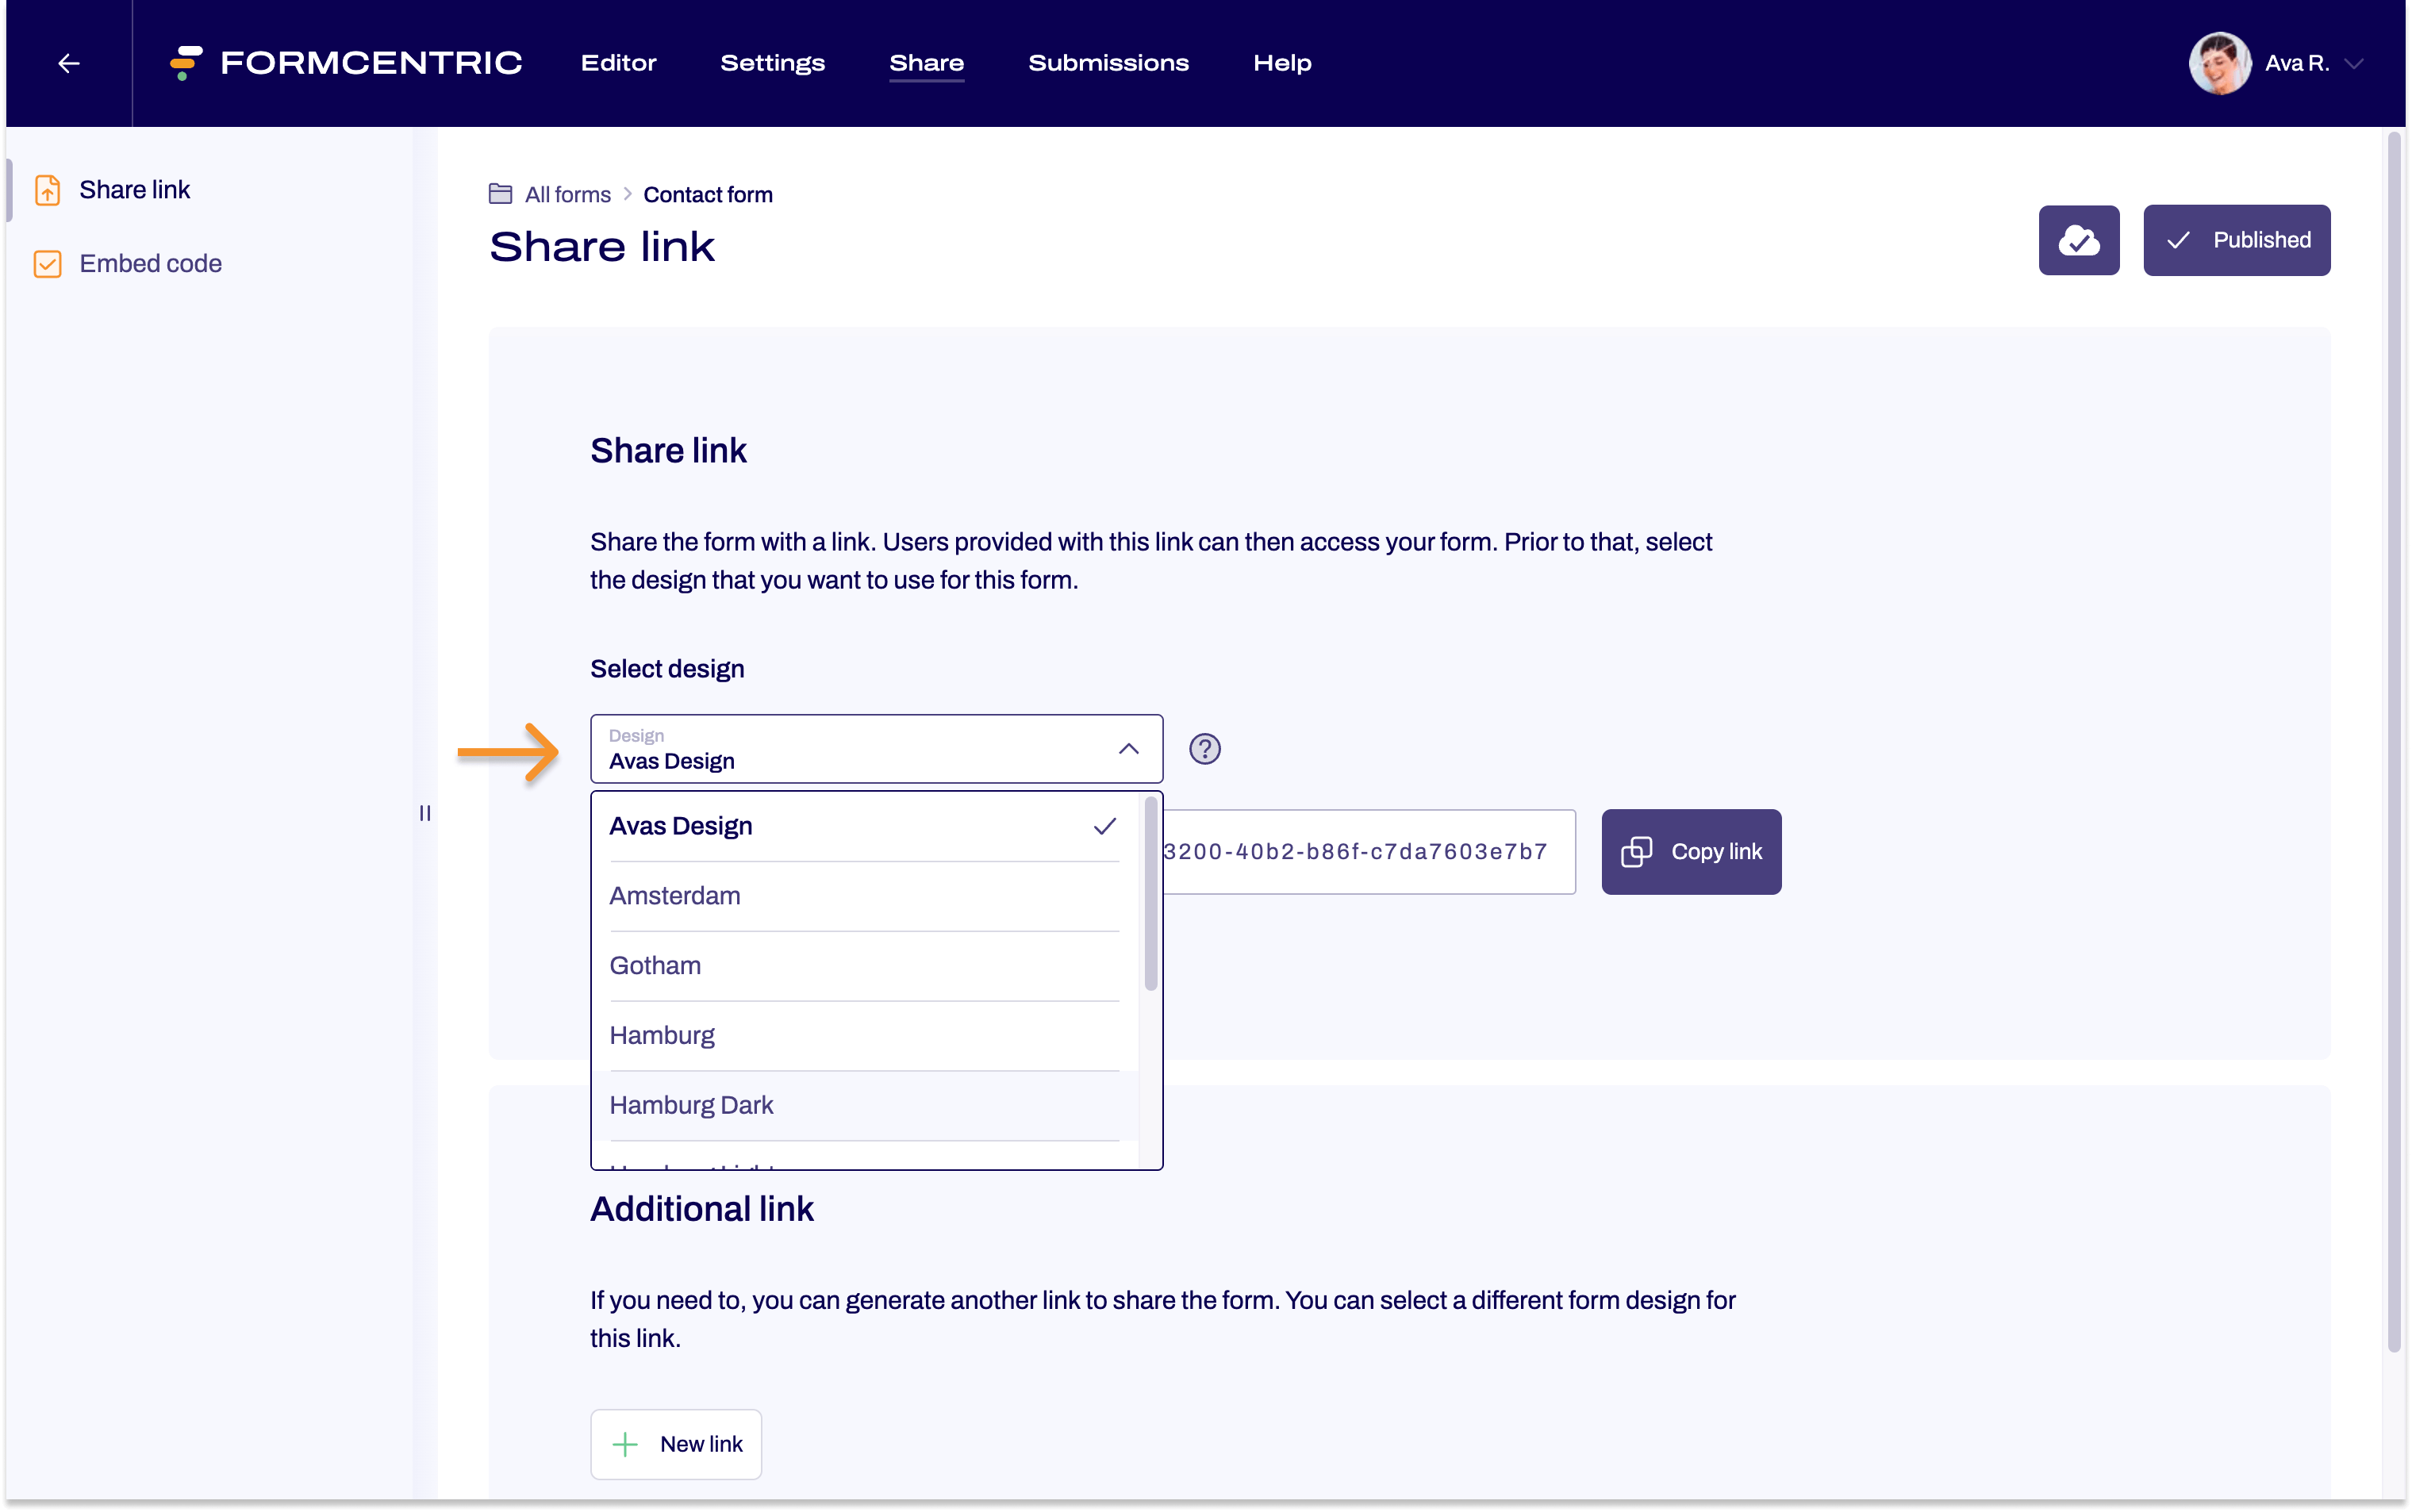Click the Copy link button

pos(1690,851)
